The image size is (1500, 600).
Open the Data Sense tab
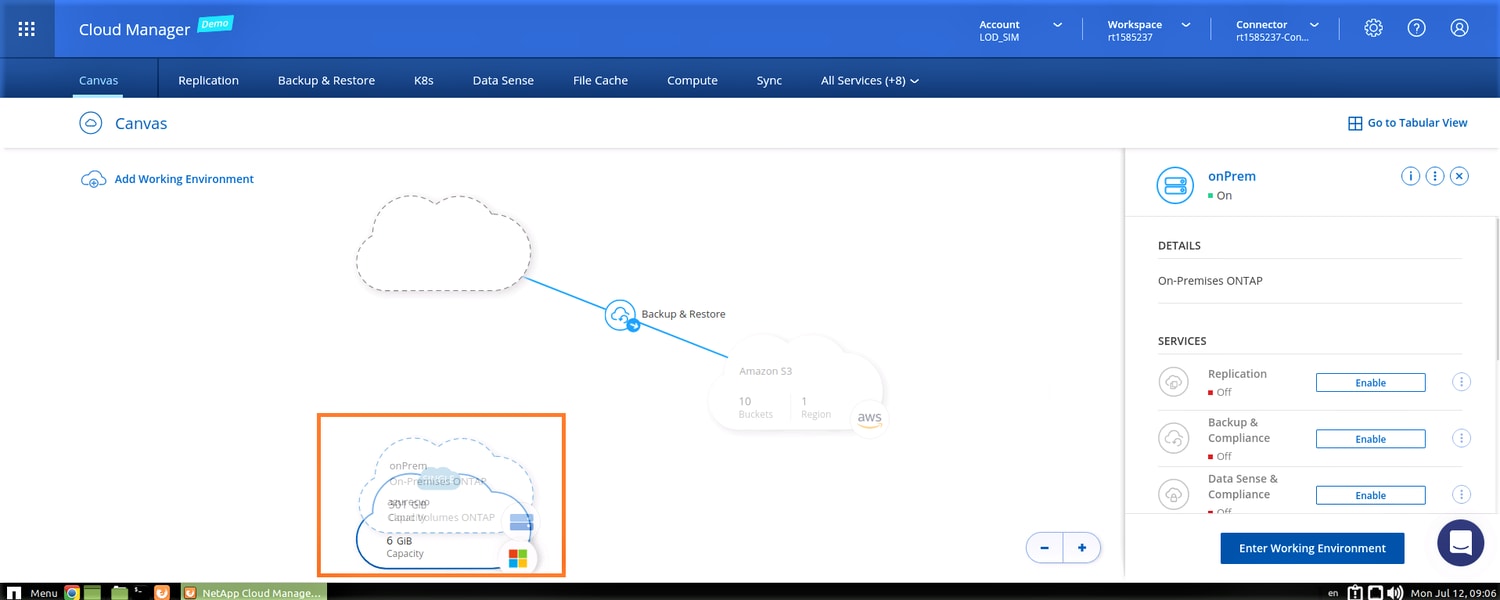[x=503, y=80]
